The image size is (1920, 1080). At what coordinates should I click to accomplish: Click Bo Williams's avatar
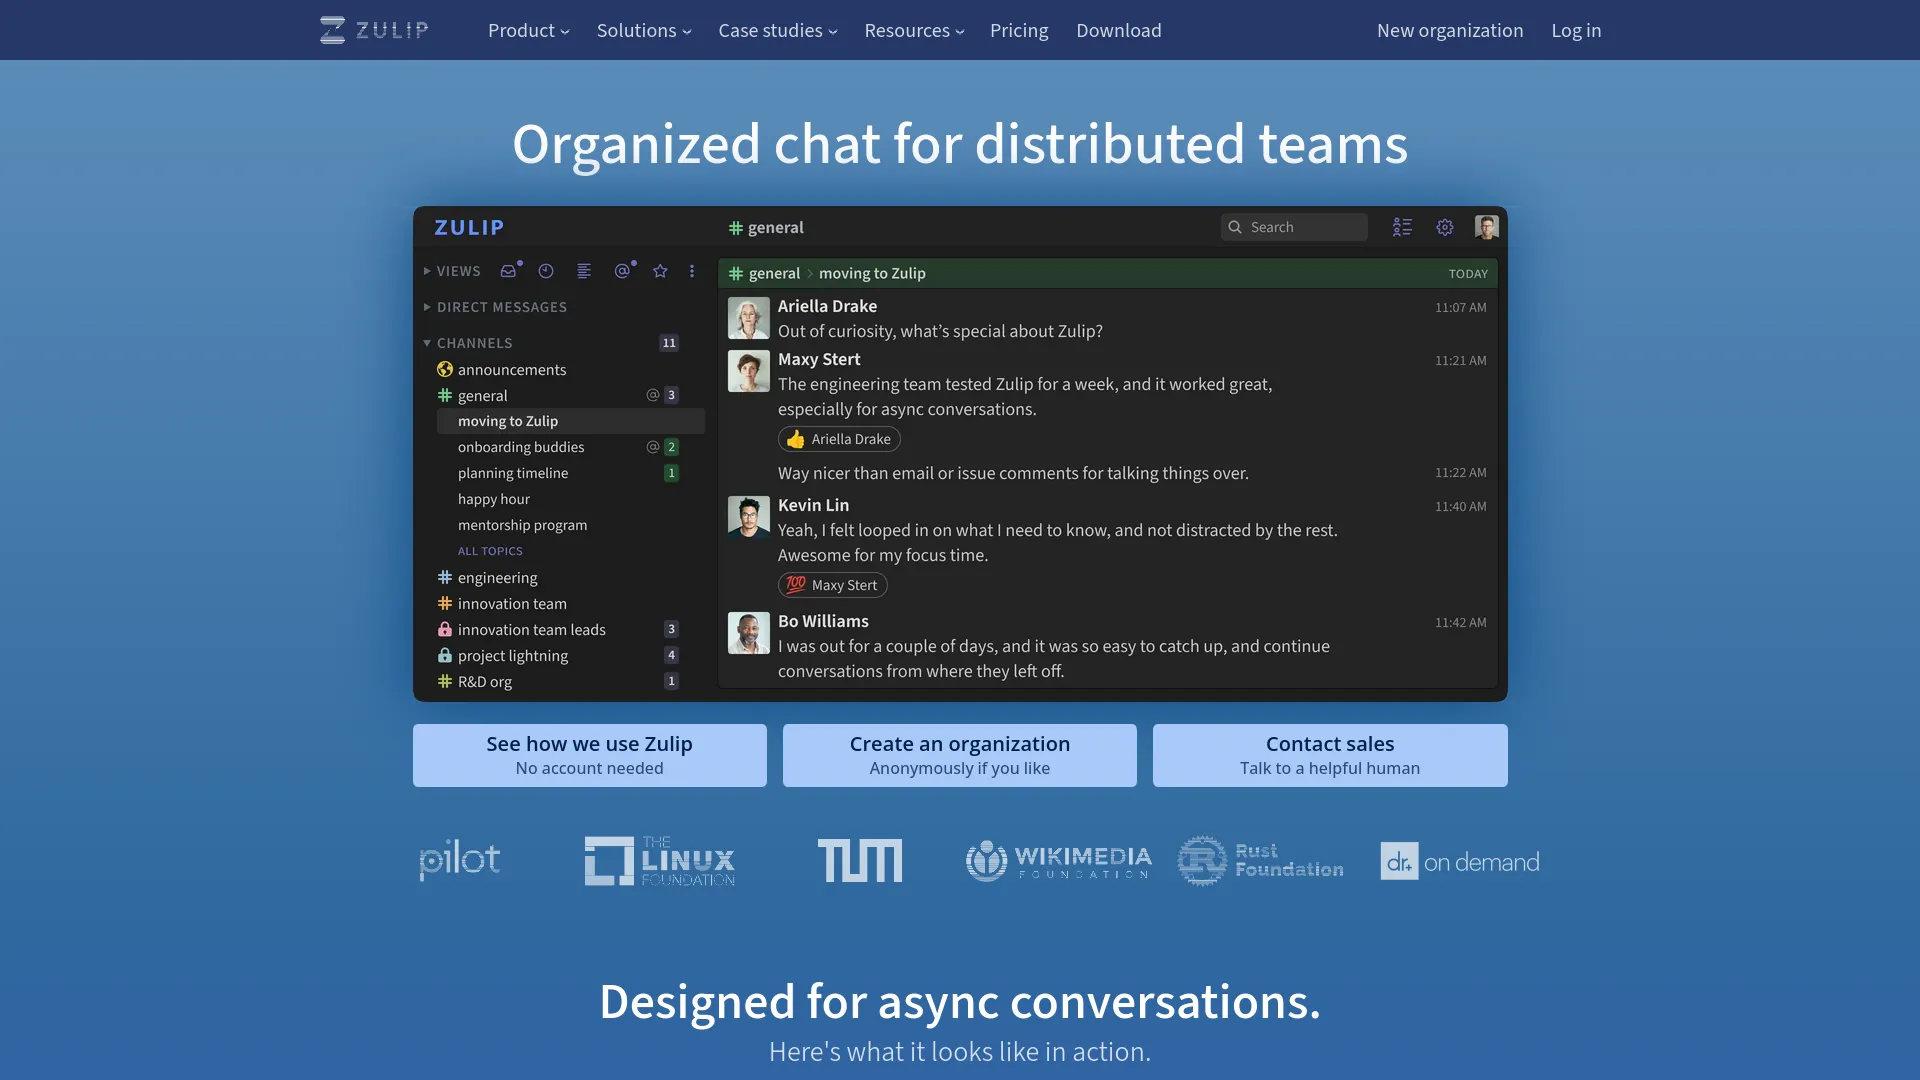(749, 633)
